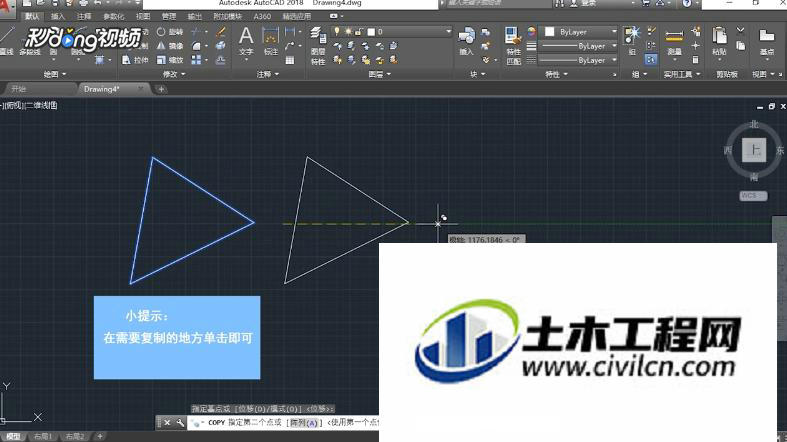Click the Hatch tool icon

coord(99,60)
